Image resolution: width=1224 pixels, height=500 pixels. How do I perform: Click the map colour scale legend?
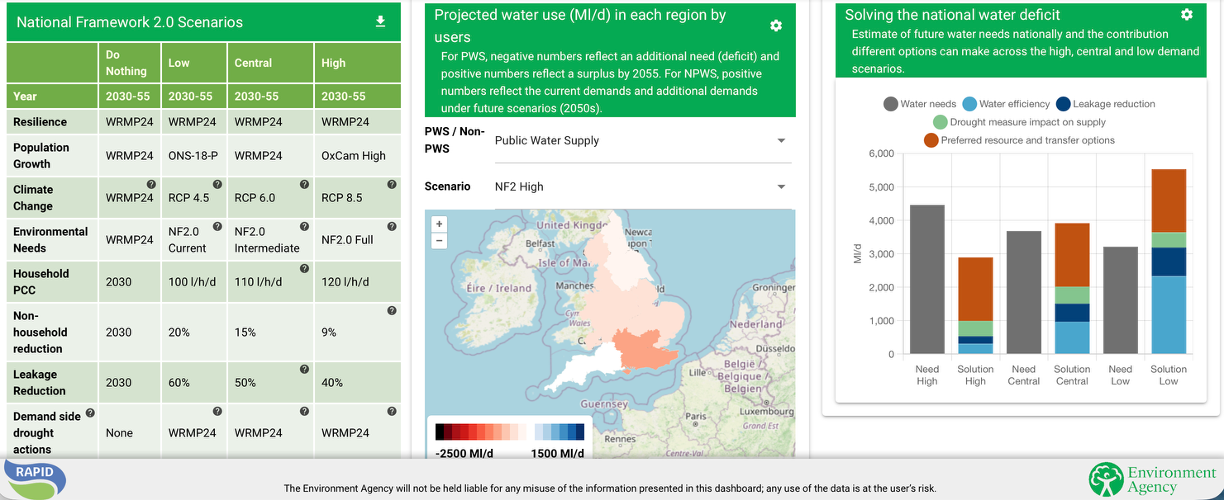click(510, 432)
